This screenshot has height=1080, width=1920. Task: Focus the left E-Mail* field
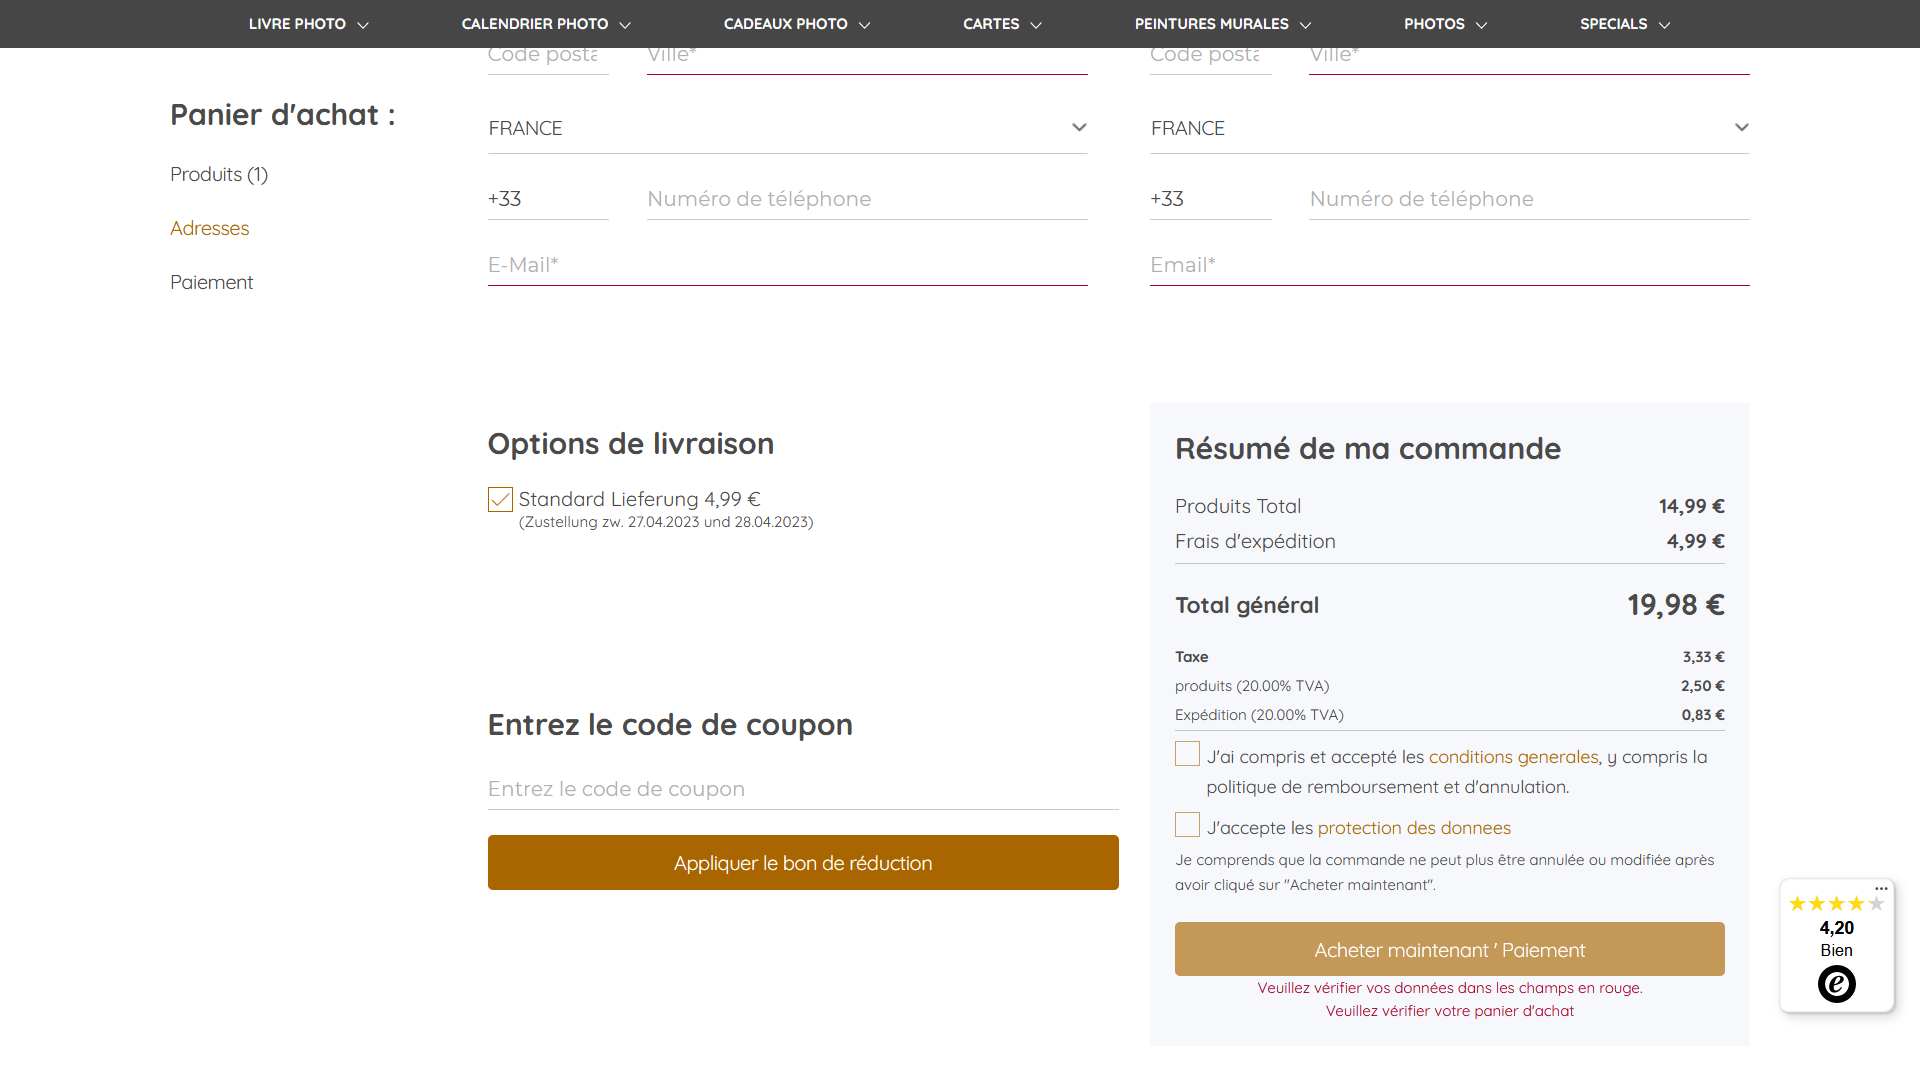[x=788, y=265]
